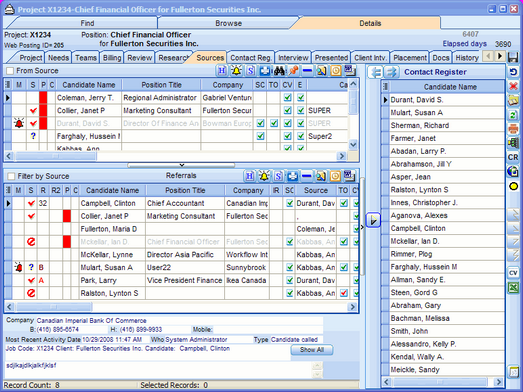Click the move-to-Contact-Register arrow button

pyautogui.click(x=373, y=220)
